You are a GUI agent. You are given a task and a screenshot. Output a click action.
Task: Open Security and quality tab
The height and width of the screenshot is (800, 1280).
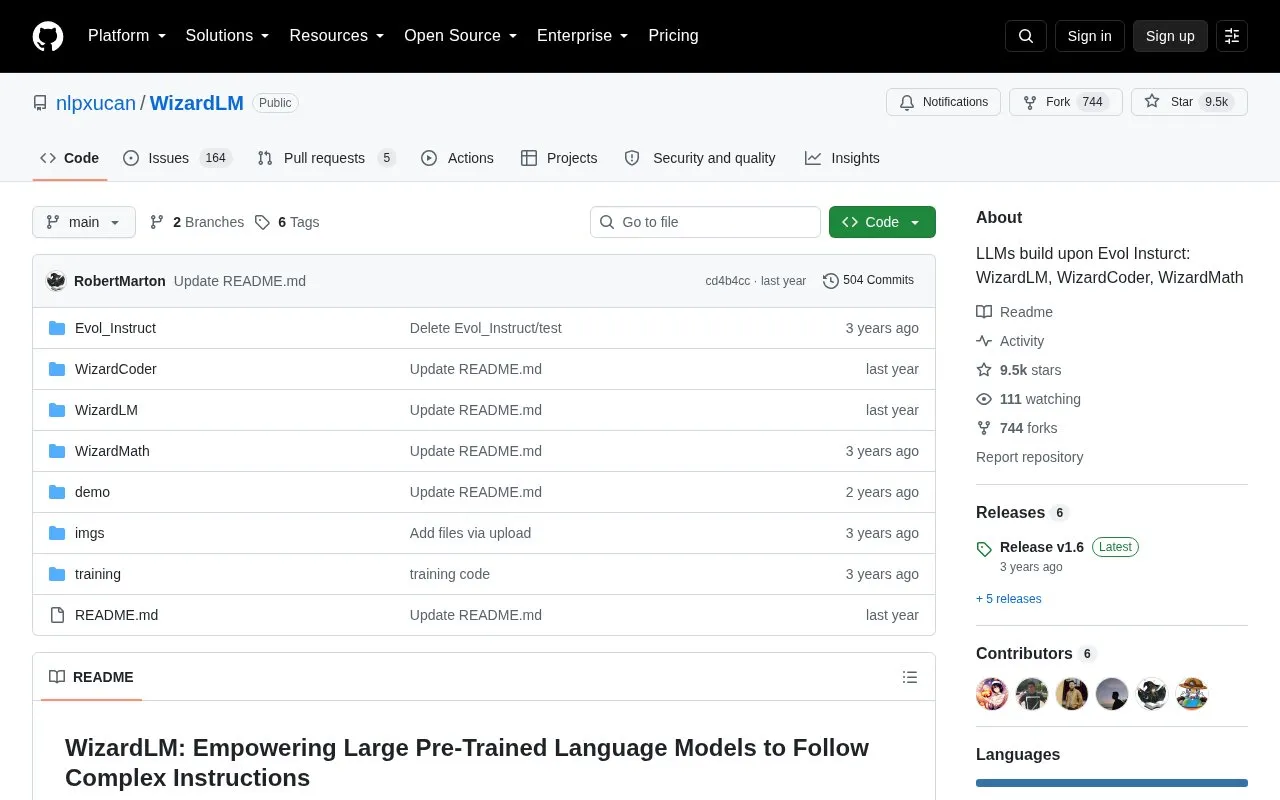700,158
